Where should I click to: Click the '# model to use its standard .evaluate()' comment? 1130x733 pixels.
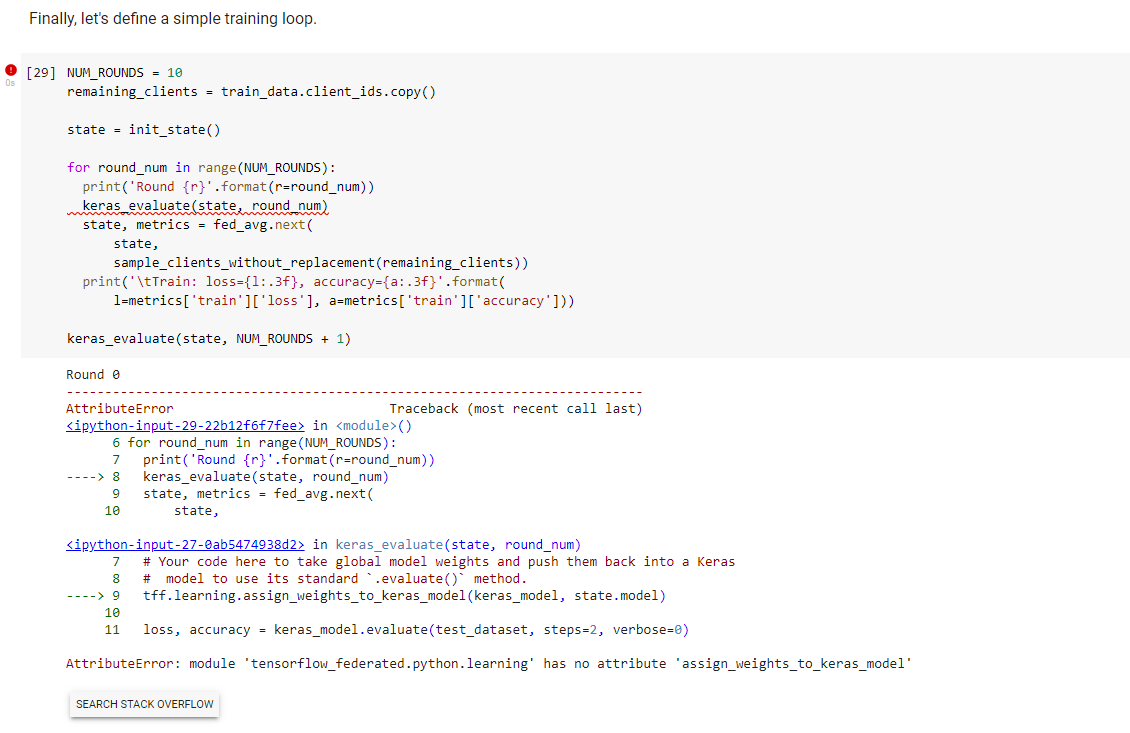click(335, 579)
